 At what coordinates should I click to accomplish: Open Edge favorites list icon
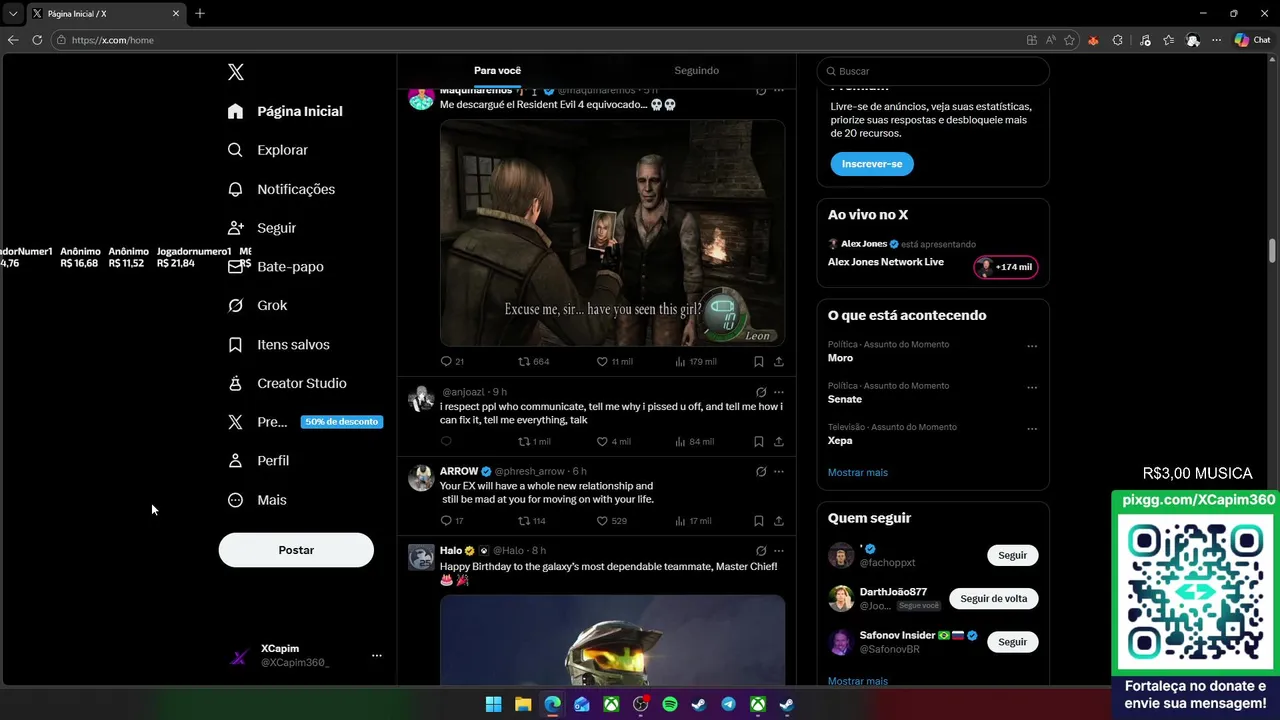pyautogui.click(x=1168, y=40)
